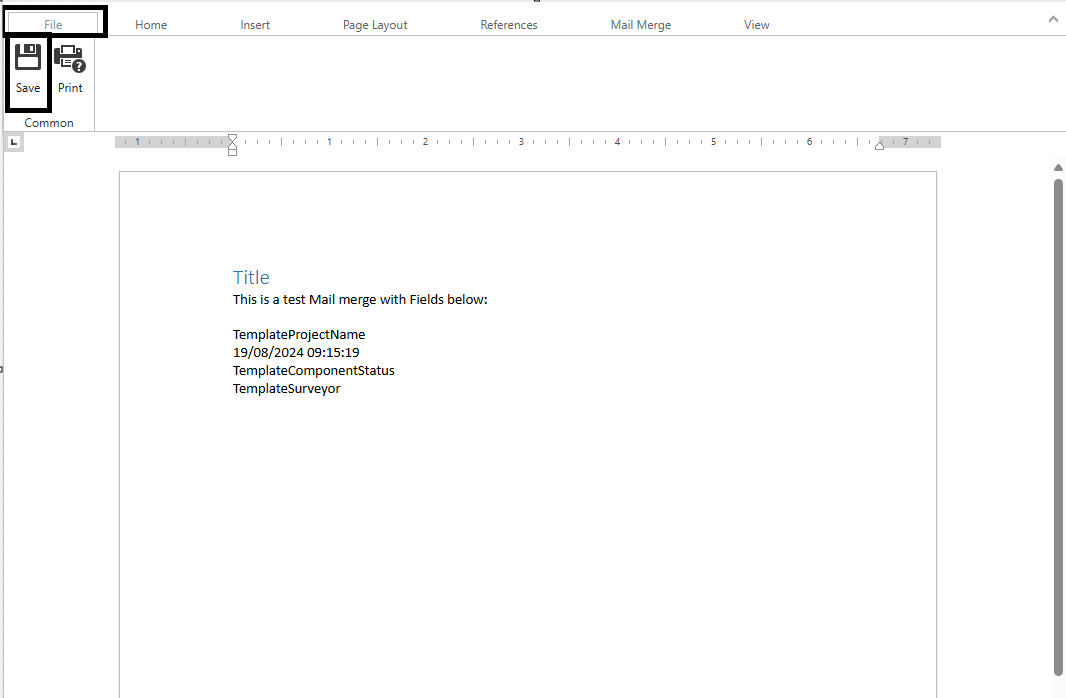Click the TemplateSurveyor field text
Image resolution: width=1066 pixels, height=698 pixels.
pyautogui.click(x=286, y=388)
